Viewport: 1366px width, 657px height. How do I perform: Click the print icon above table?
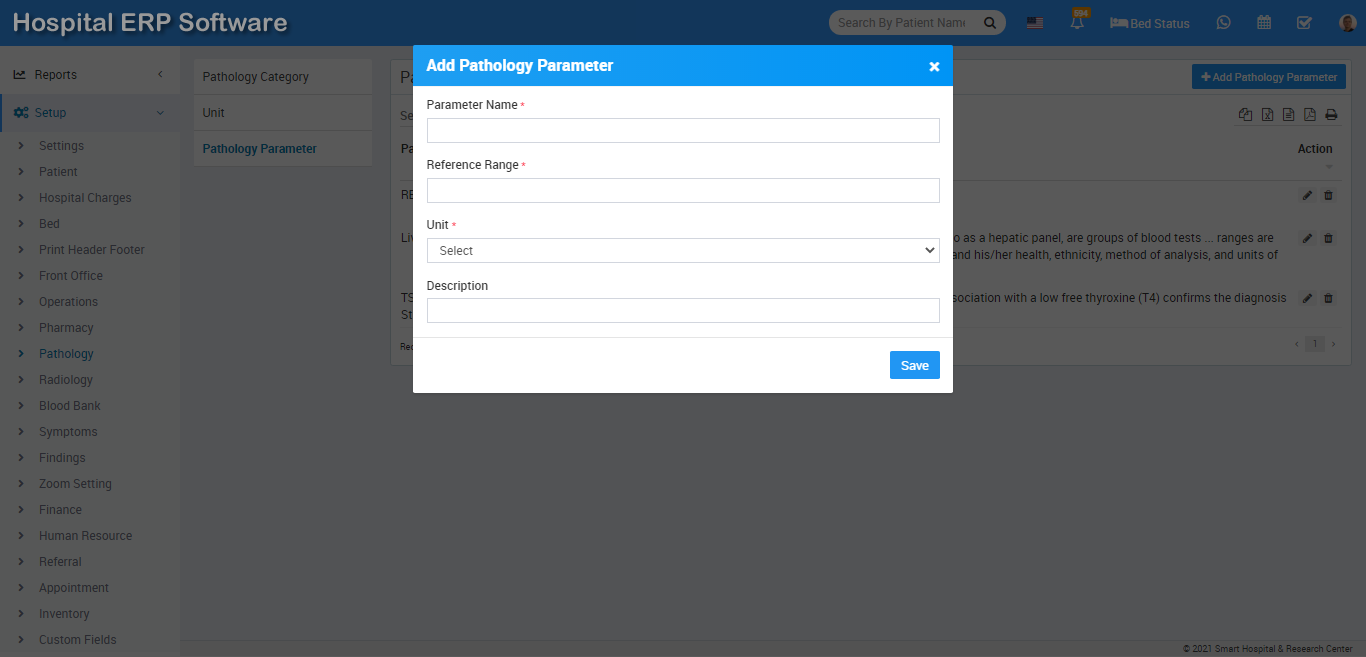1331,115
